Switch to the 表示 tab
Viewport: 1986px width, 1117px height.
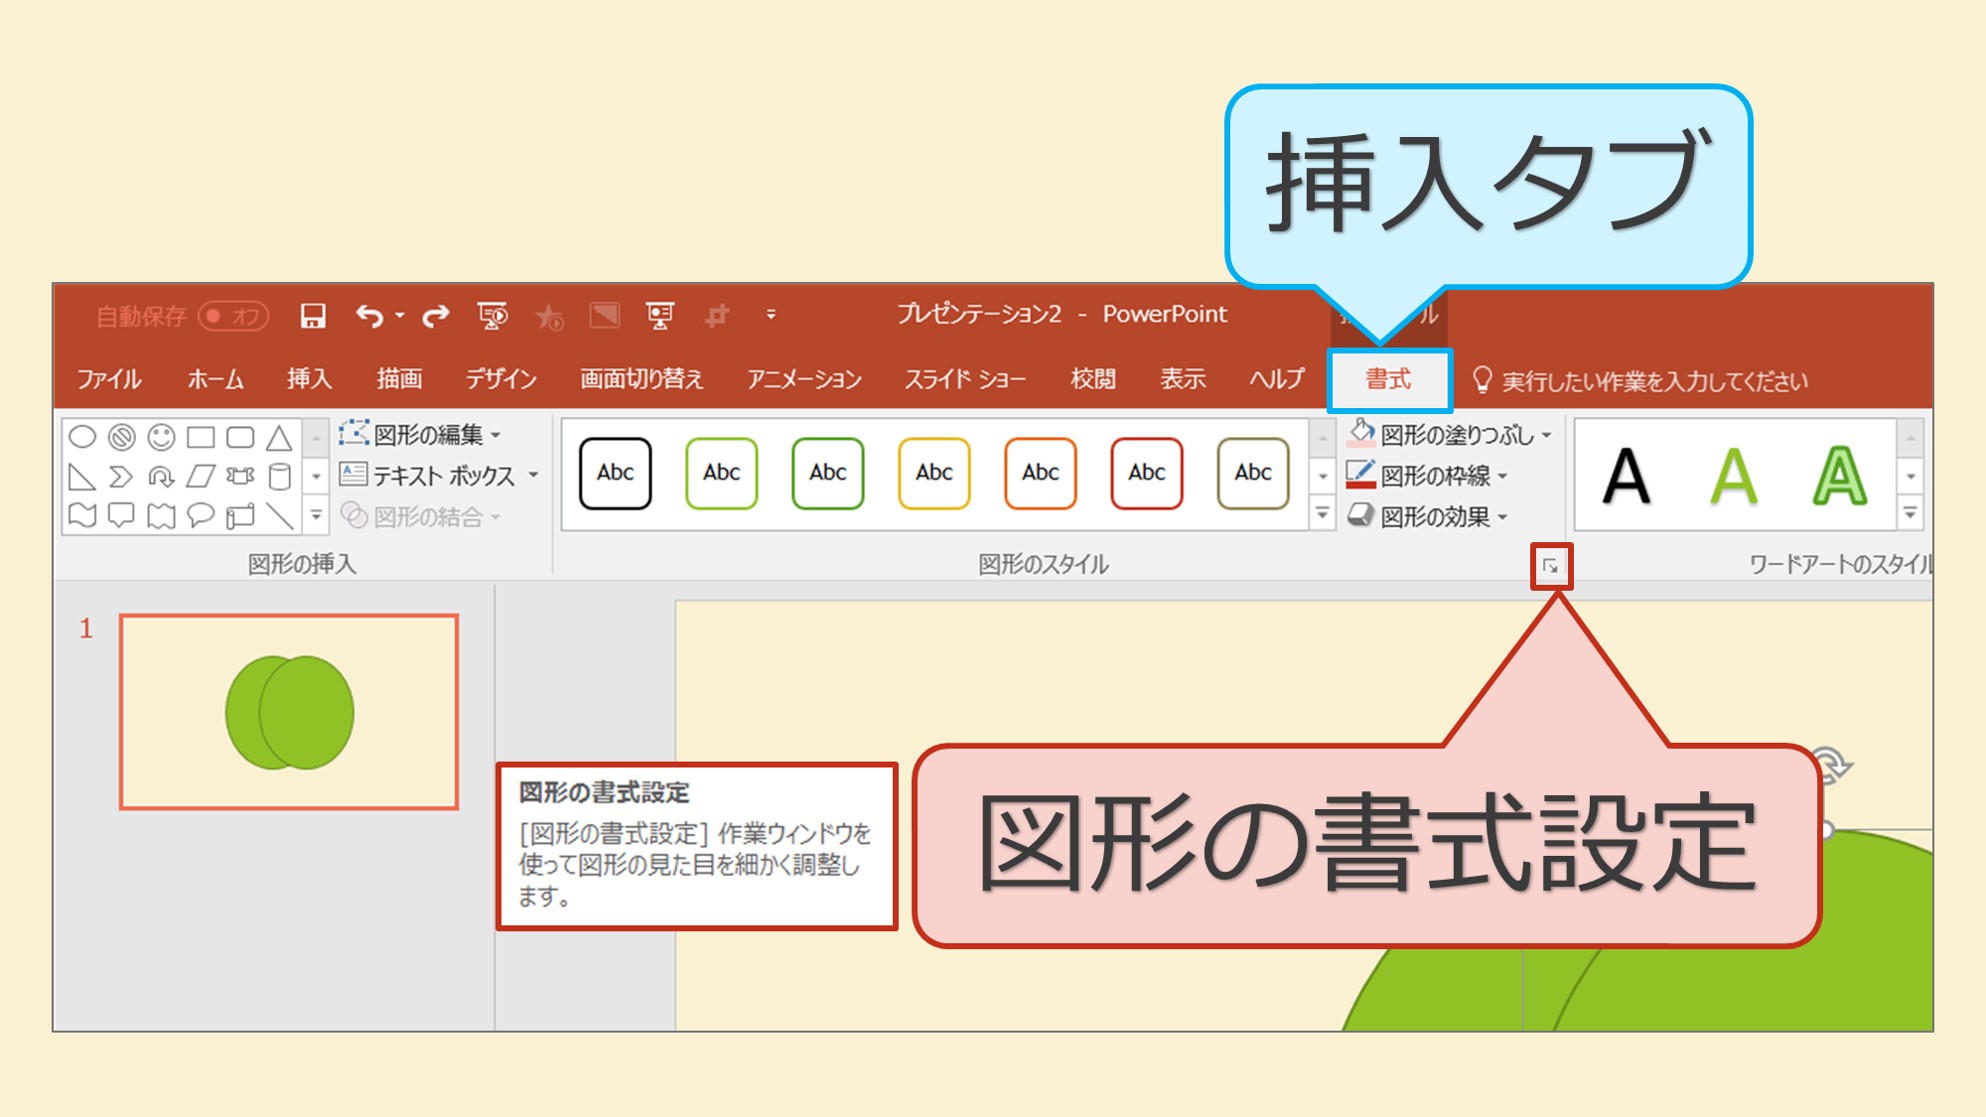tap(1182, 380)
